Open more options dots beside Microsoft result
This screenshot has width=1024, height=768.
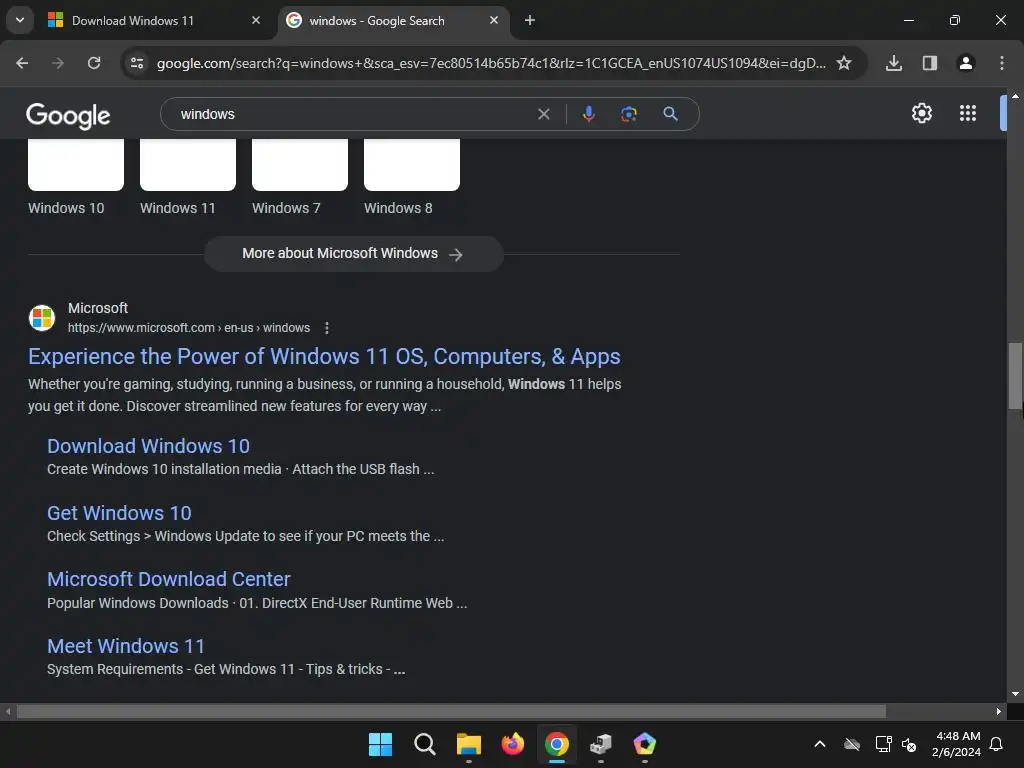[x=327, y=328]
